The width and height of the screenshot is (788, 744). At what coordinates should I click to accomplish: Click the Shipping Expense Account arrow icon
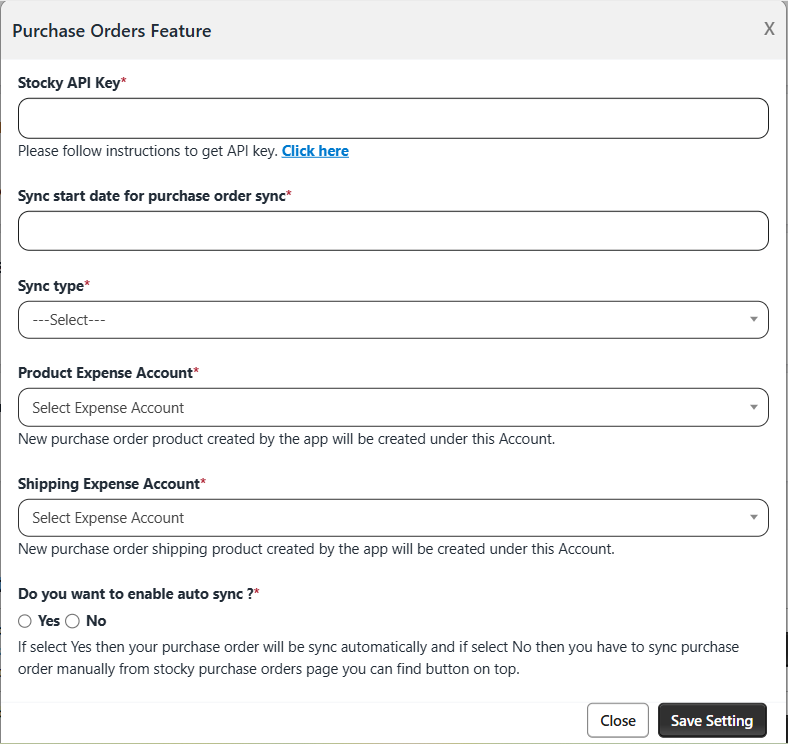(753, 518)
